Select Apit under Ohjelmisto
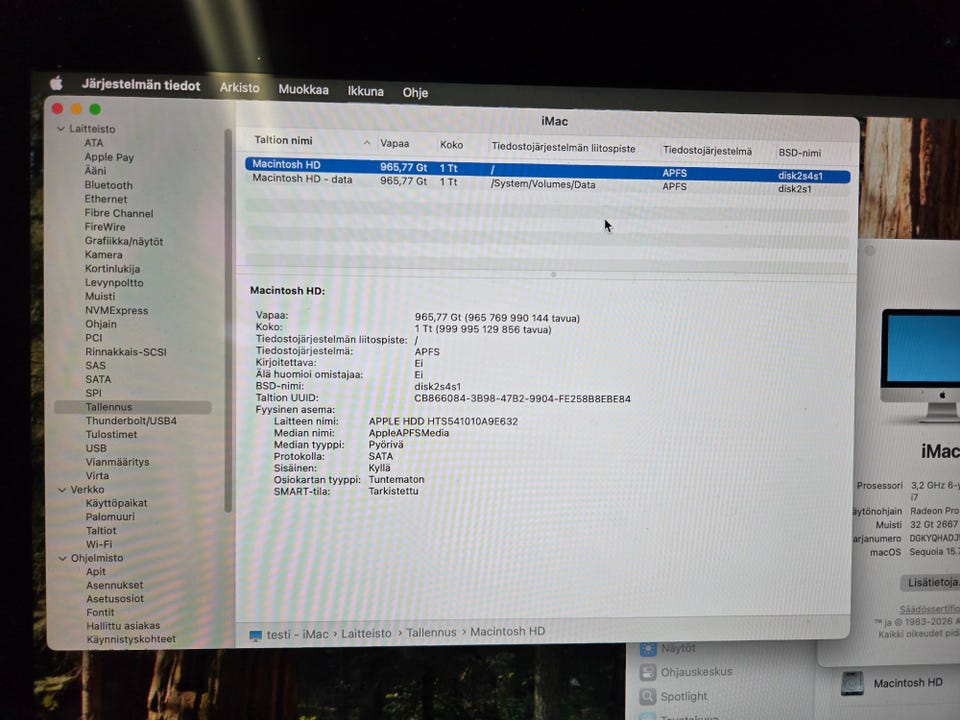The height and width of the screenshot is (720, 960). (96, 572)
